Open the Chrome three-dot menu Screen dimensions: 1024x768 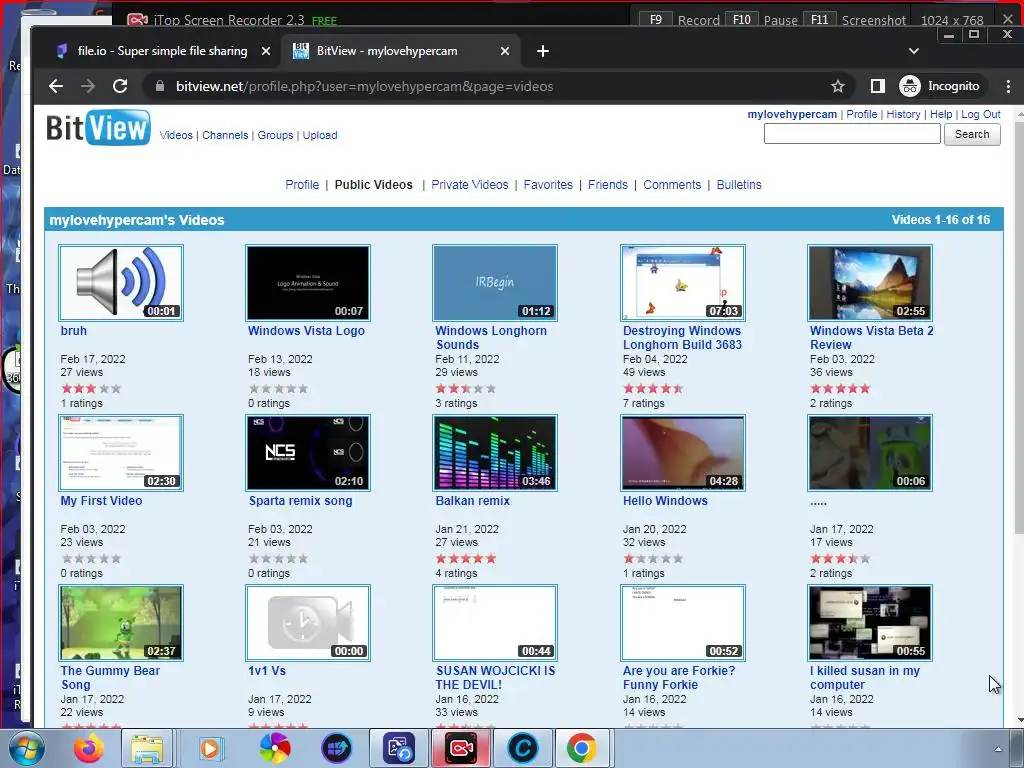pos(1008,86)
